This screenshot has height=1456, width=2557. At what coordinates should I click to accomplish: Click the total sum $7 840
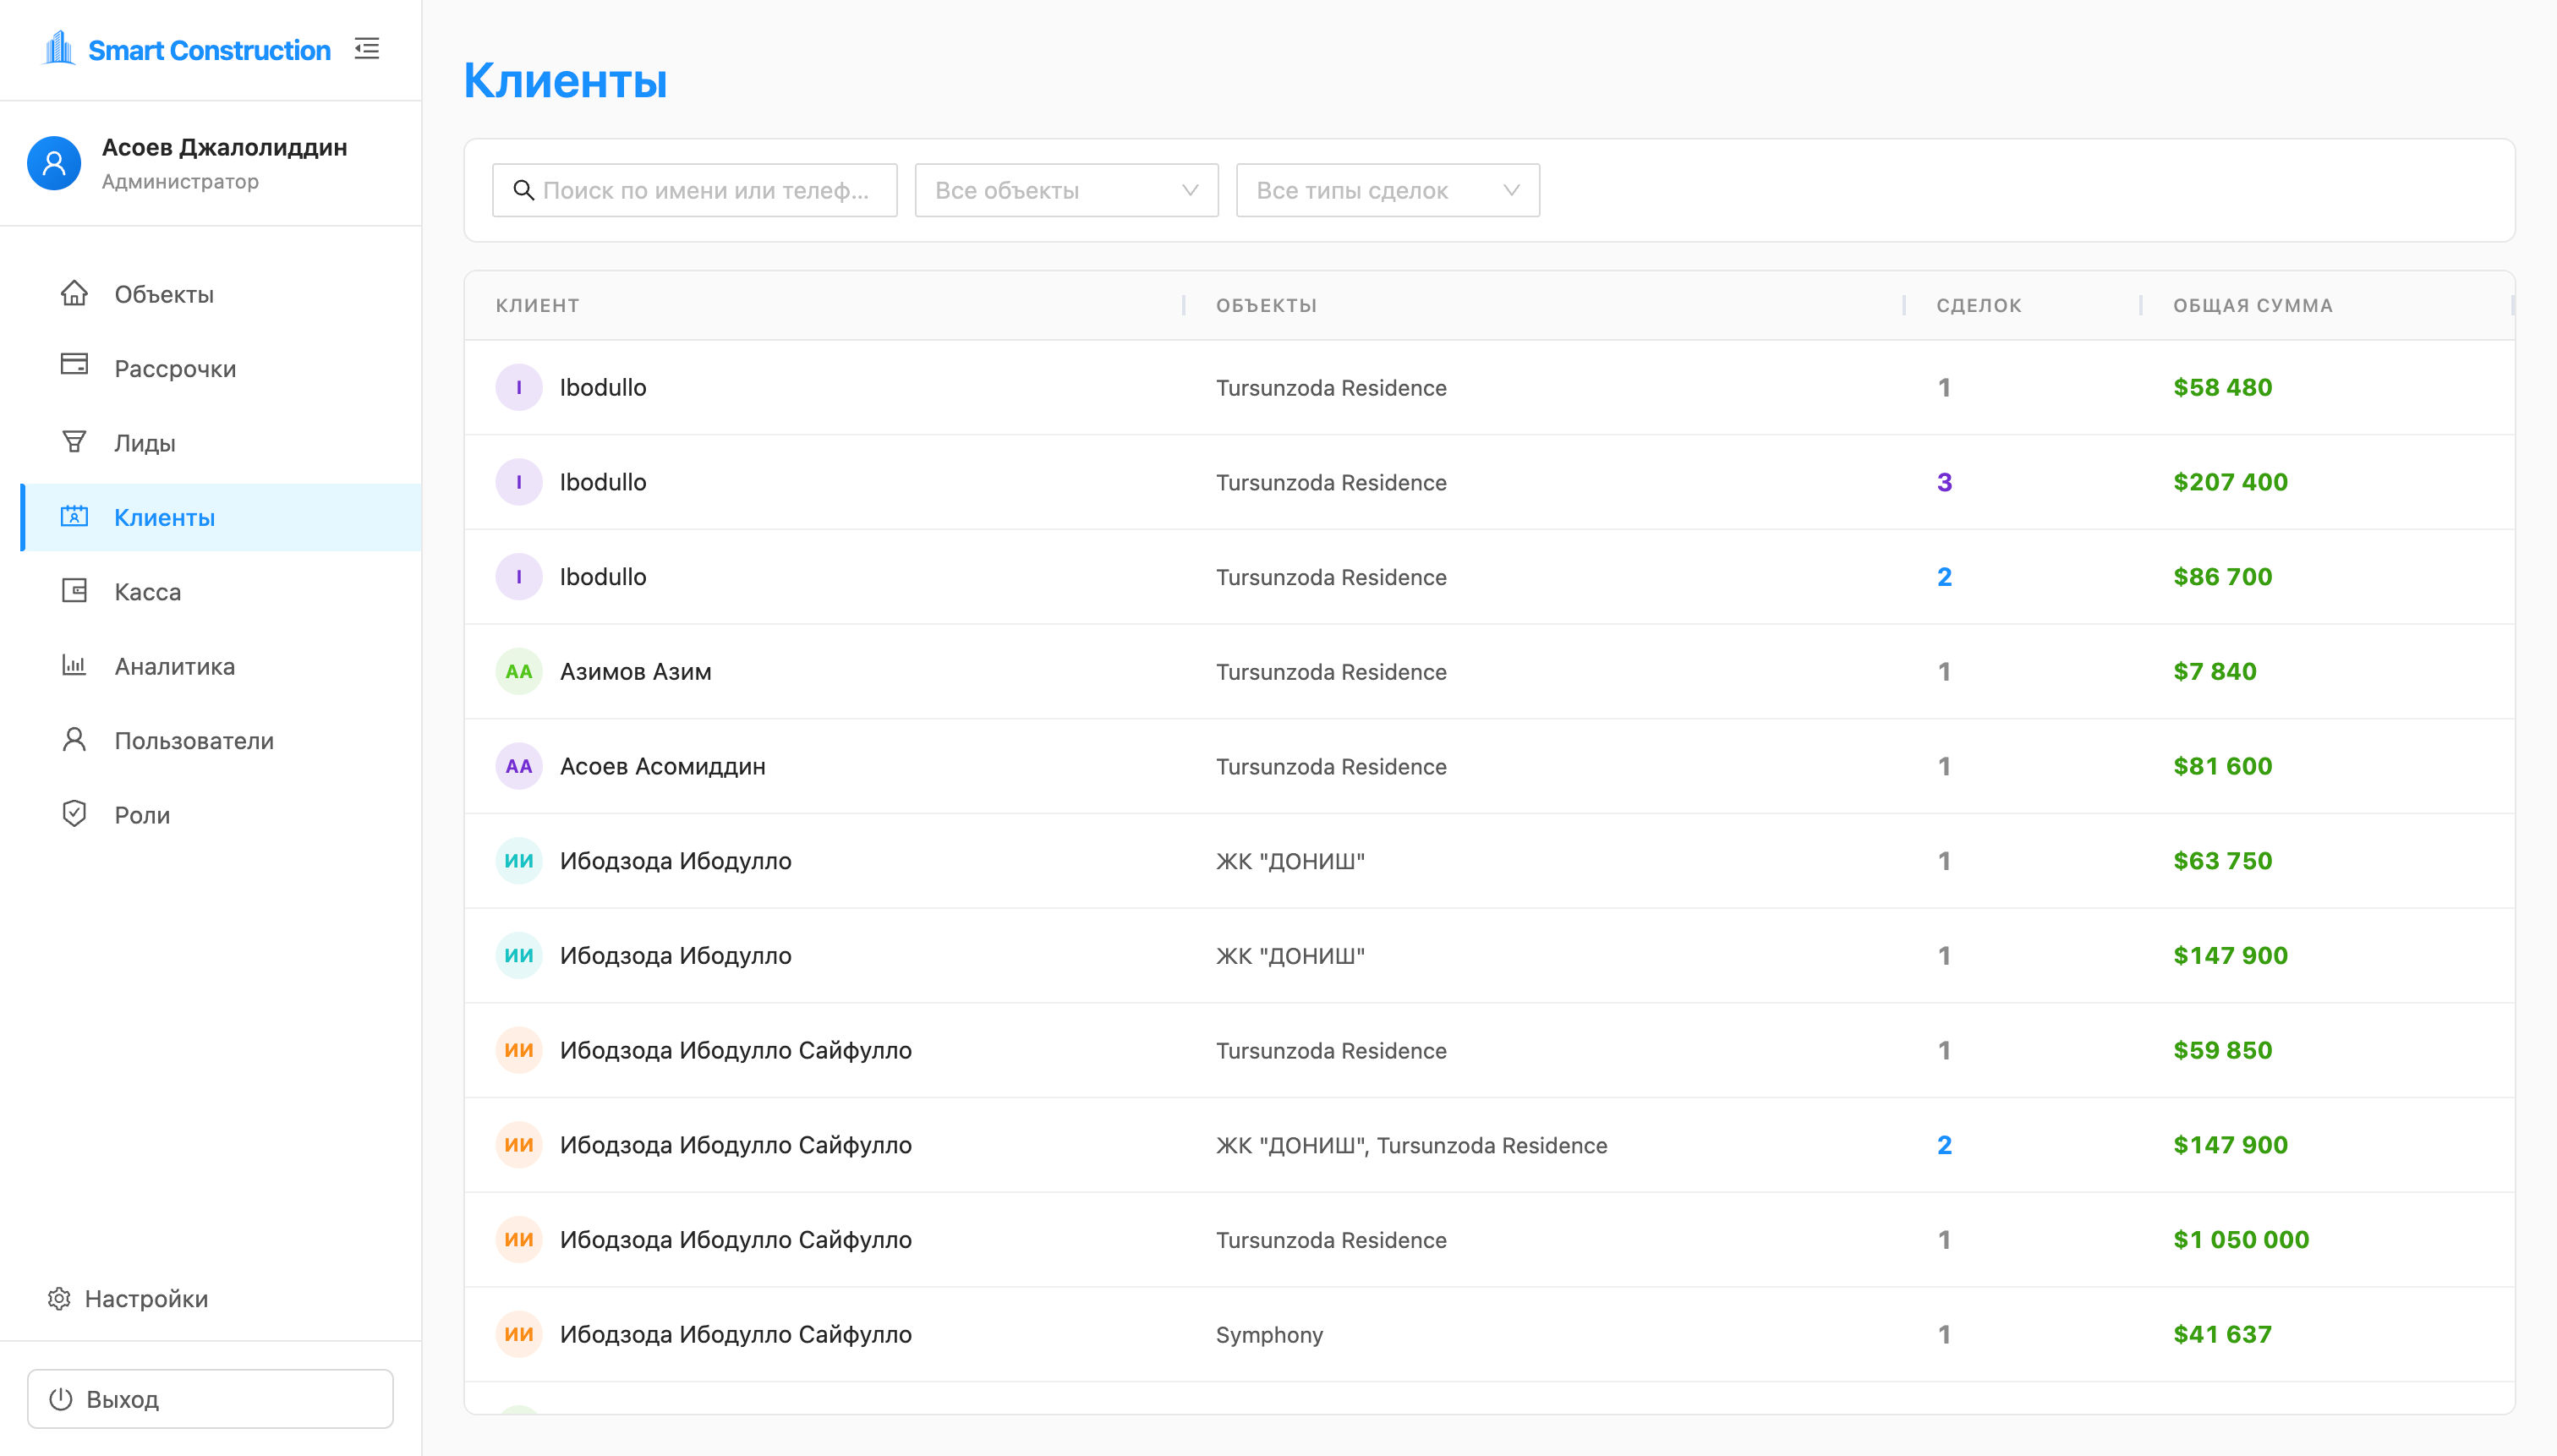coord(2214,671)
